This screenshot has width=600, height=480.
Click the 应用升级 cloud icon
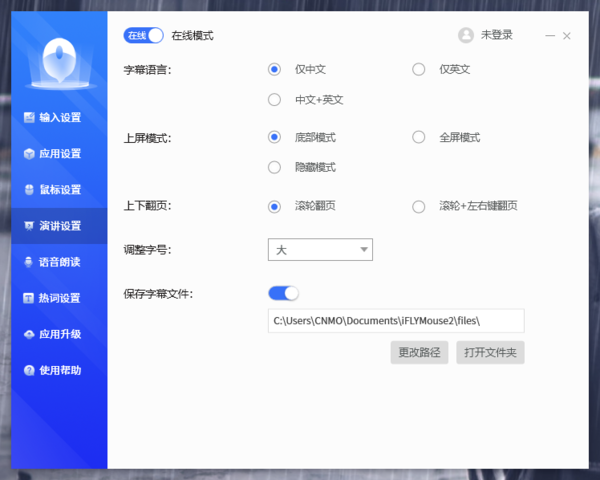(x=29, y=334)
